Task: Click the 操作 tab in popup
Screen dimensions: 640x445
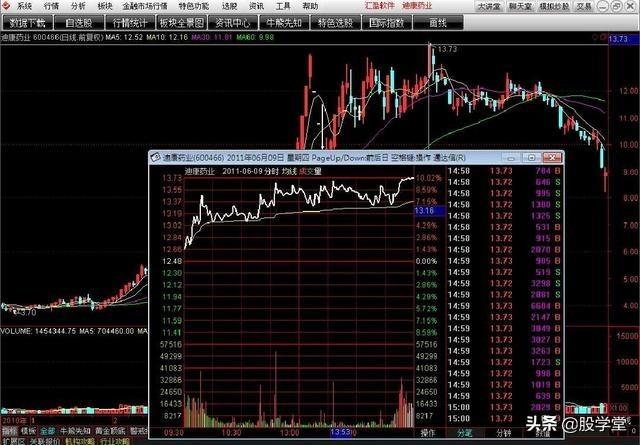Action: click(428, 434)
